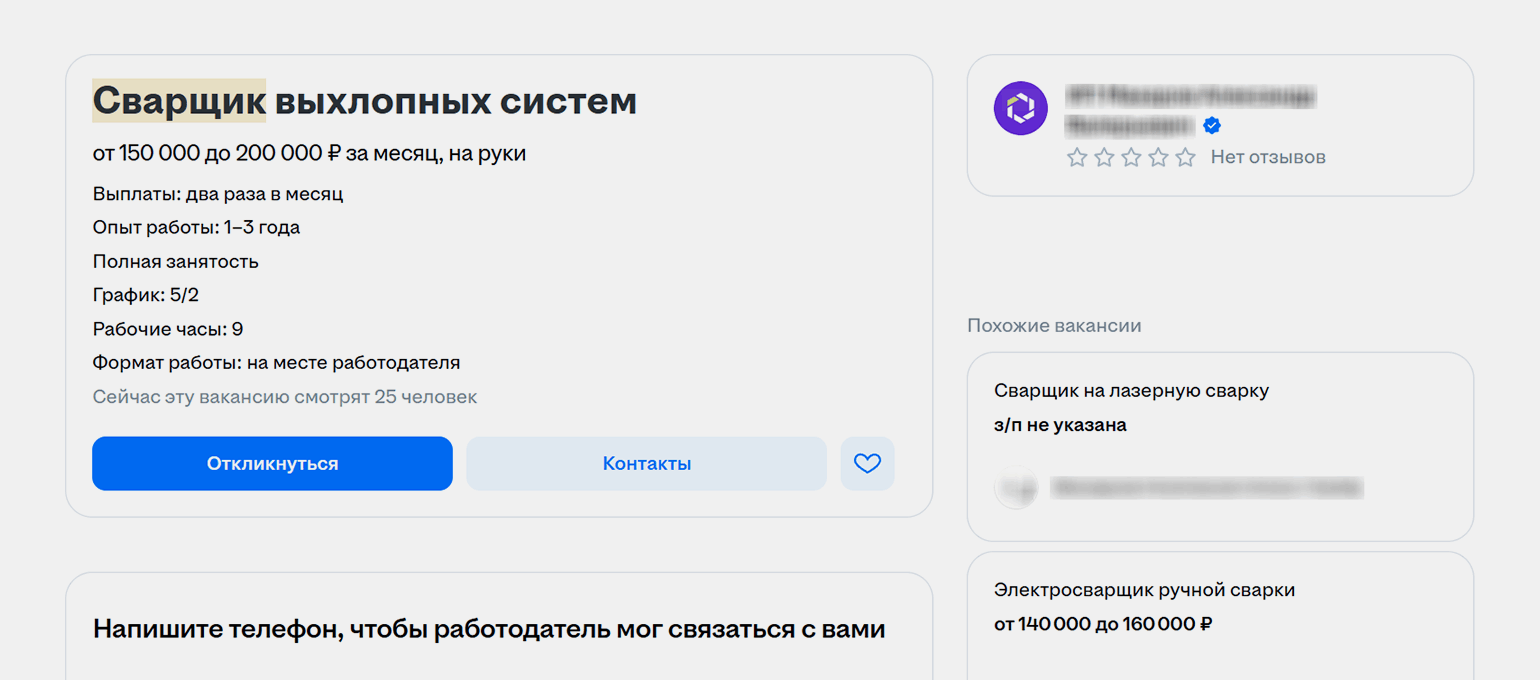Open employer Контакты
This screenshot has width=1540, height=680.
(646, 464)
